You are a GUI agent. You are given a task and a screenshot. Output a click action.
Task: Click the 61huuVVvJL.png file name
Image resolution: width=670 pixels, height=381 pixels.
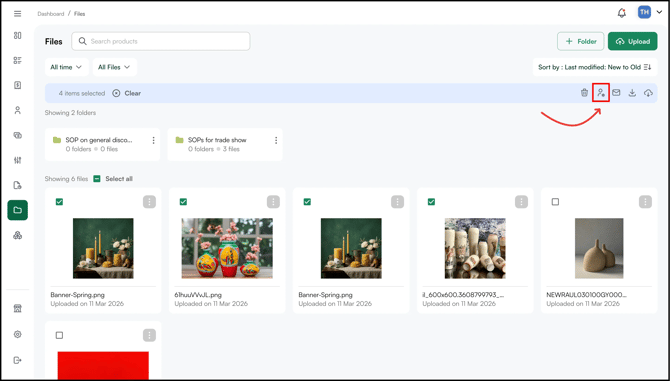tap(198, 295)
